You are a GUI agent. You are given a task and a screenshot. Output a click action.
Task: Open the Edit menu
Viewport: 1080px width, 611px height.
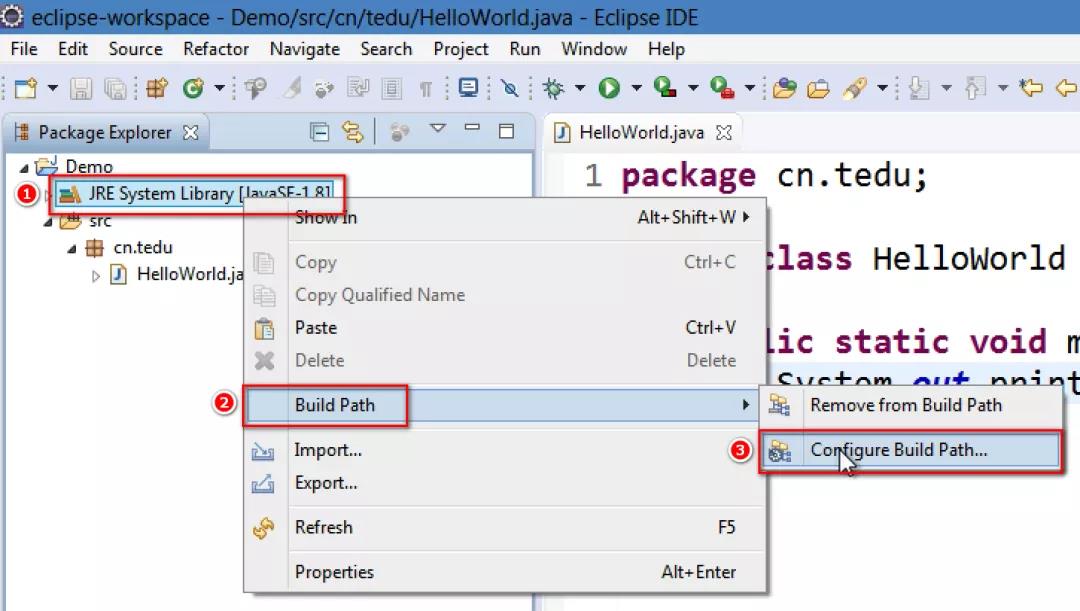tap(72, 49)
